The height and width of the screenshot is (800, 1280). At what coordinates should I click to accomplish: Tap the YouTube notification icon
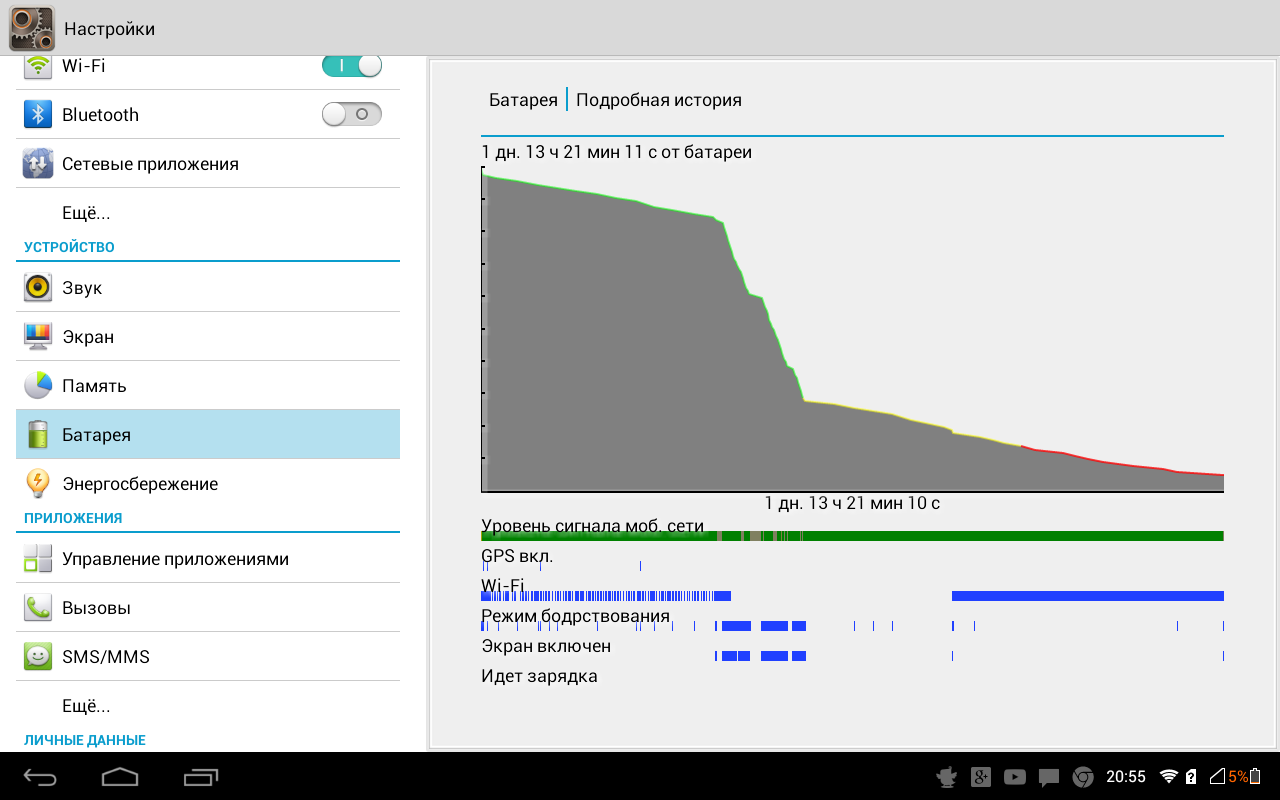(x=1014, y=776)
